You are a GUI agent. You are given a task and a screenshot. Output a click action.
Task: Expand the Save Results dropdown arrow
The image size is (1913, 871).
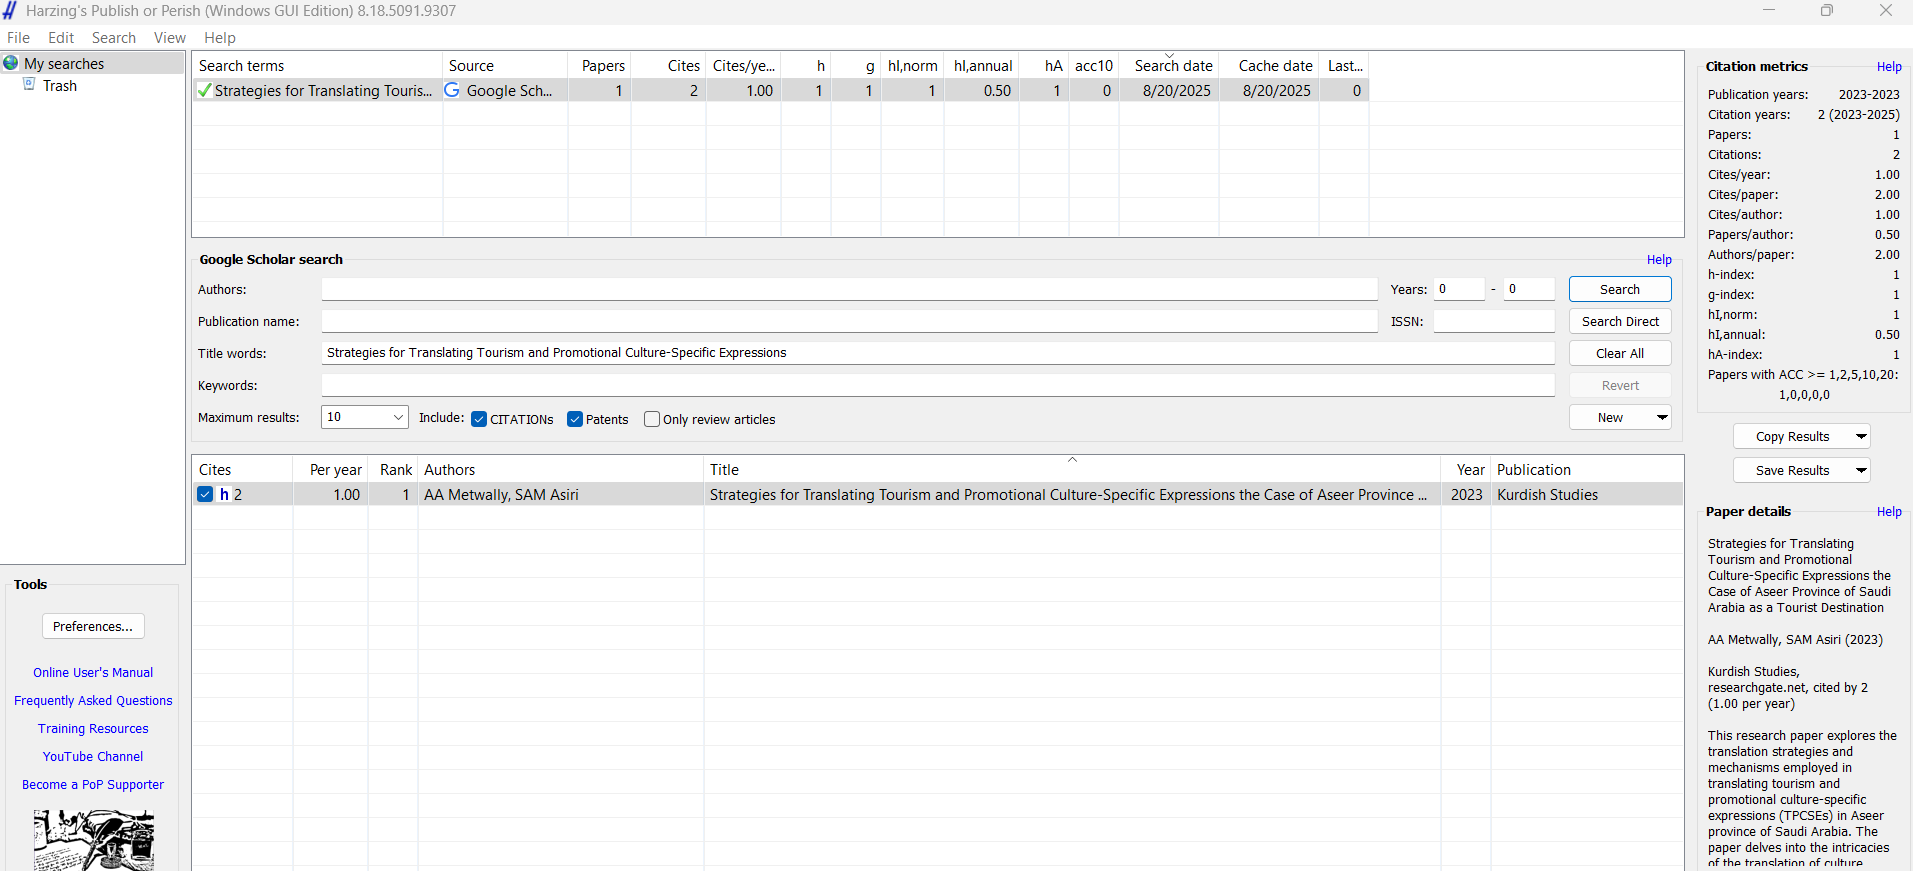(x=1860, y=470)
